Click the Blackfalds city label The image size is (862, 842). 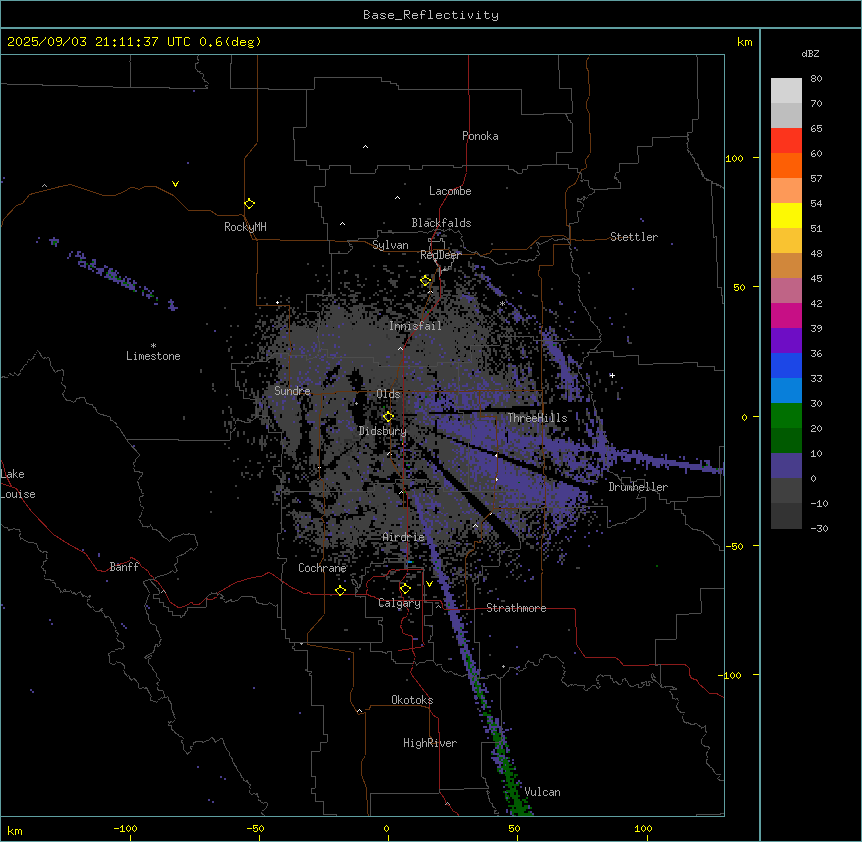tap(441, 223)
